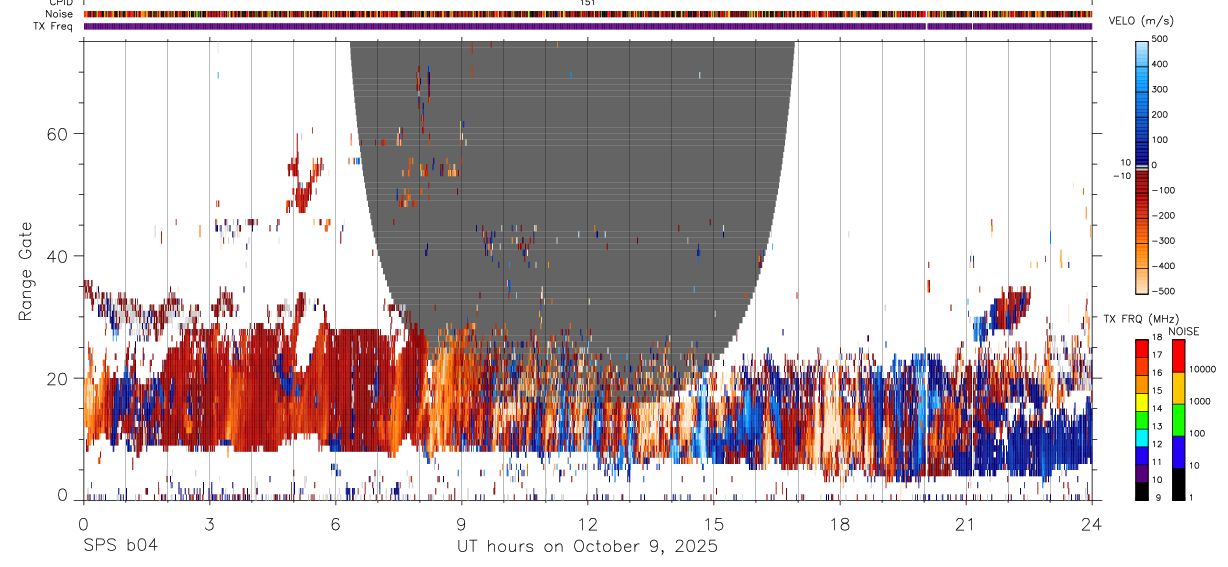Click the Range Gate y-axis title

click(x=27, y=271)
